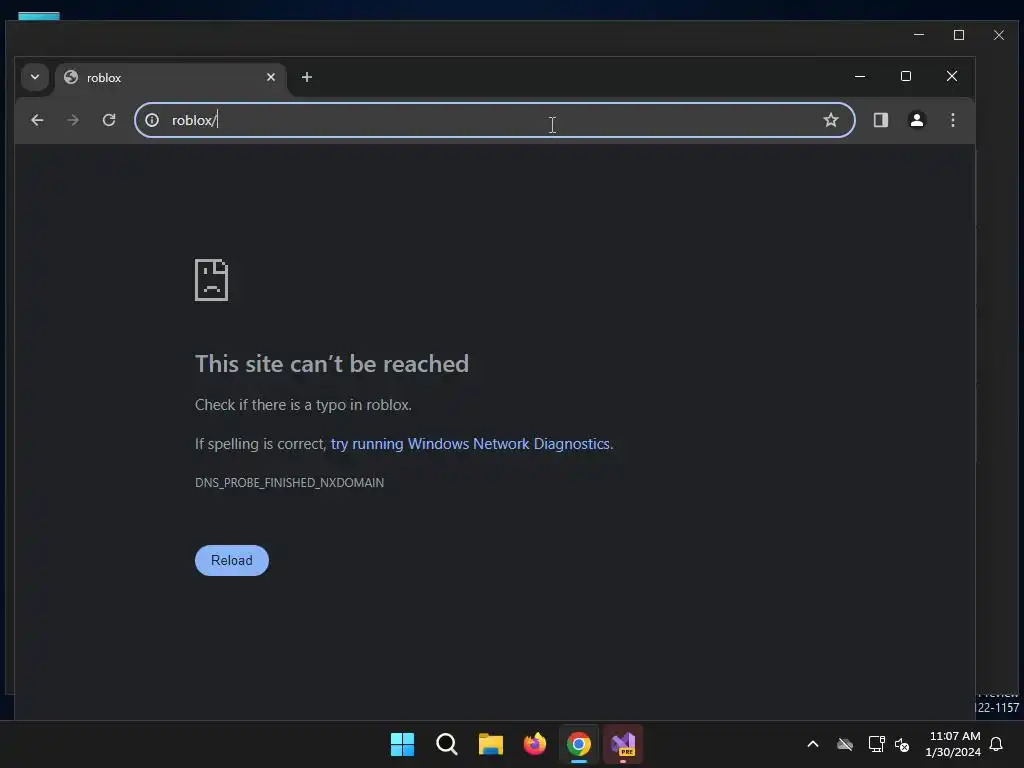
Task: Select the roblox tab
Action: tap(170, 78)
